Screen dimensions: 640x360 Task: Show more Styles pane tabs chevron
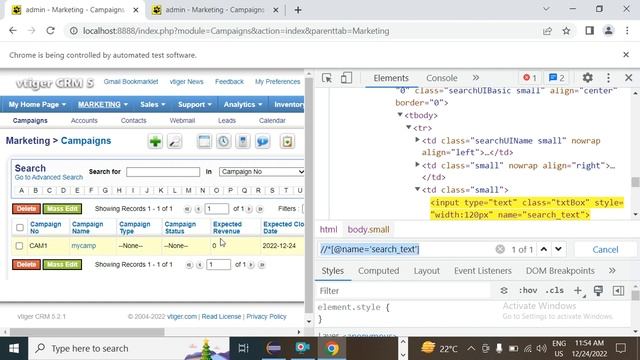[x=612, y=271]
